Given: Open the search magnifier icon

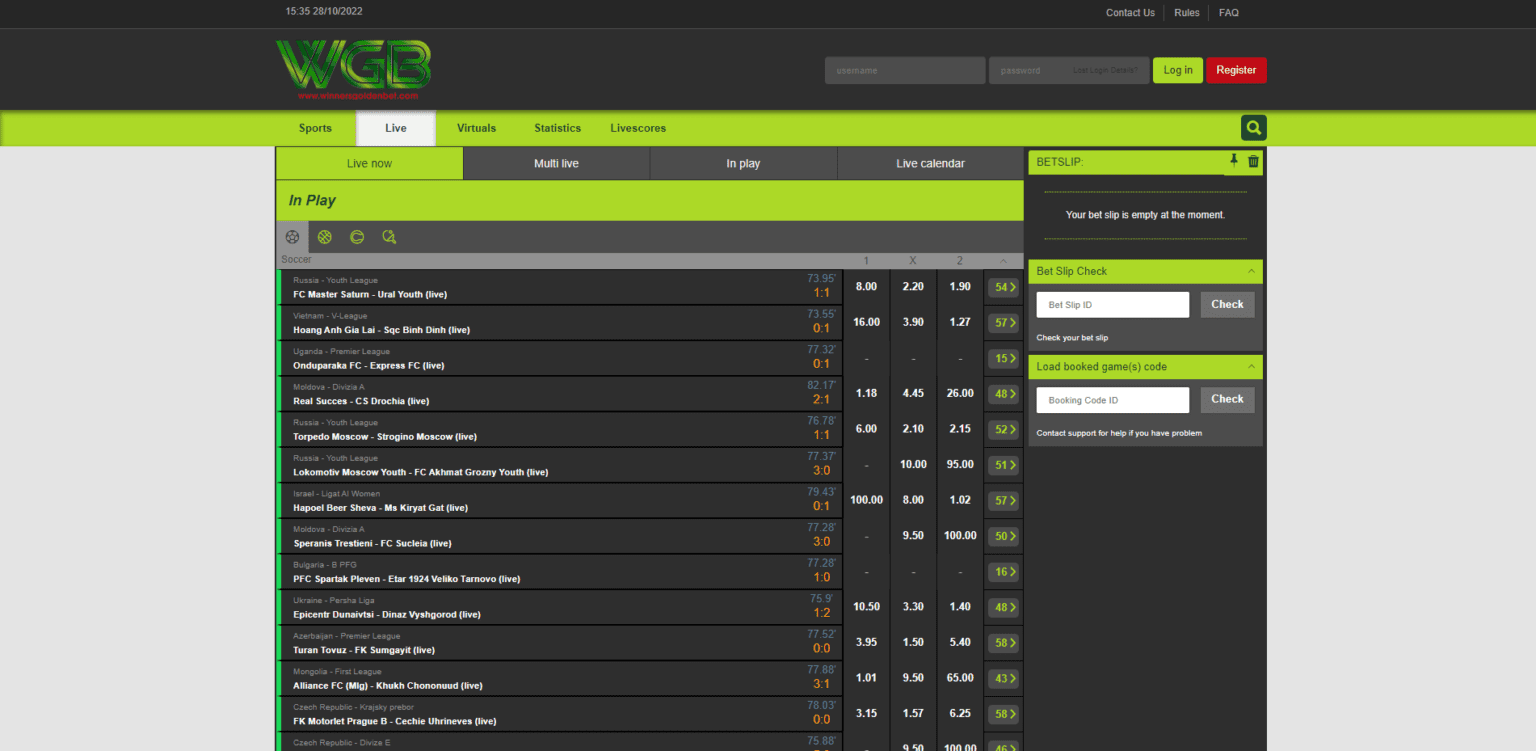Looking at the screenshot, I should tap(1253, 128).
